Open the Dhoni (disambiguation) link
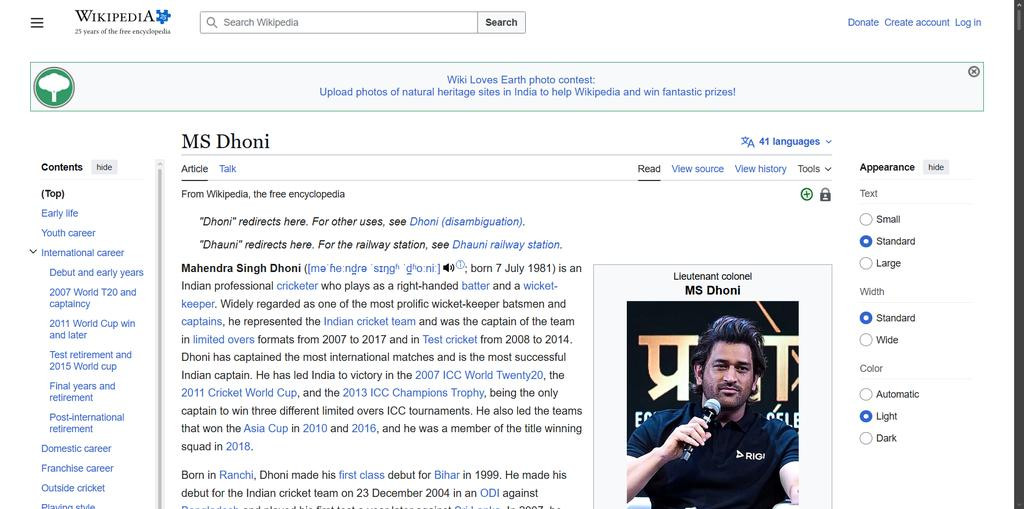1024x509 pixels. point(466,222)
